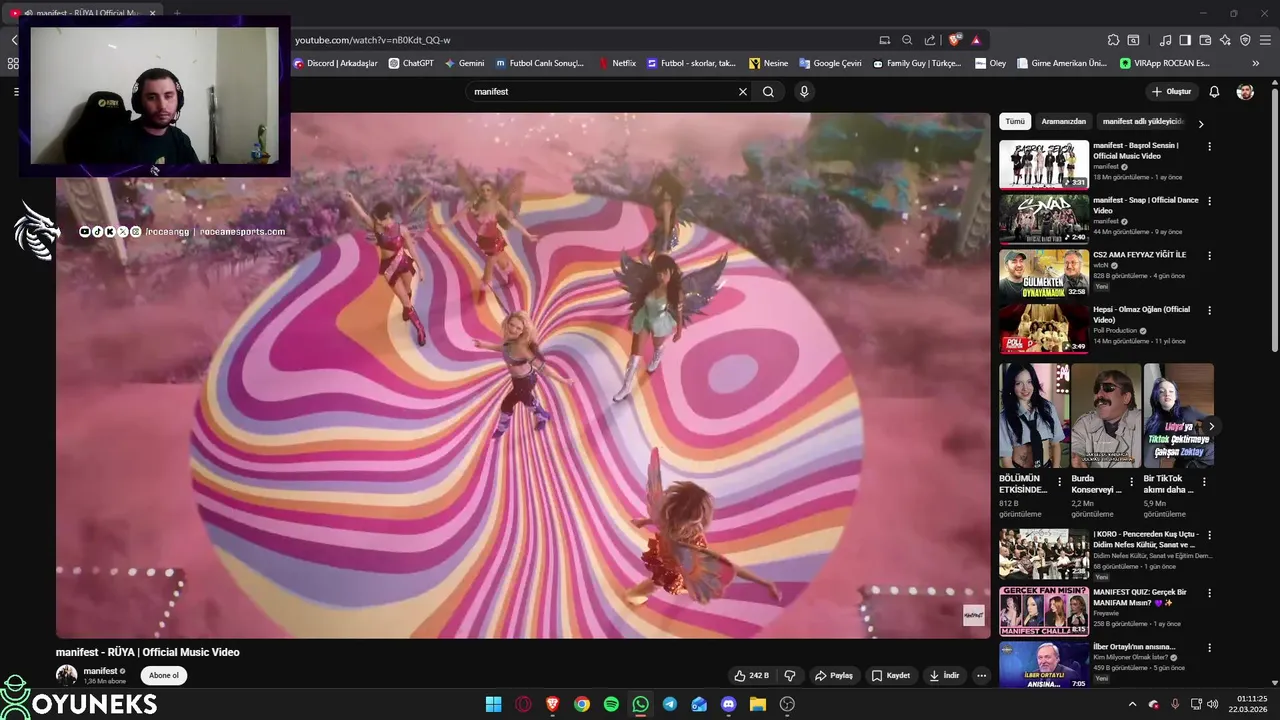The width and height of the screenshot is (1280, 720).
Task: Show hidden system tray icons chevron
Action: click(1132, 704)
